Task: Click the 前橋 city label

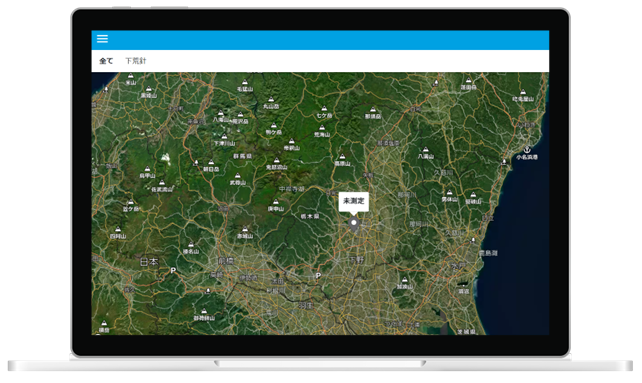Action: tap(226, 261)
